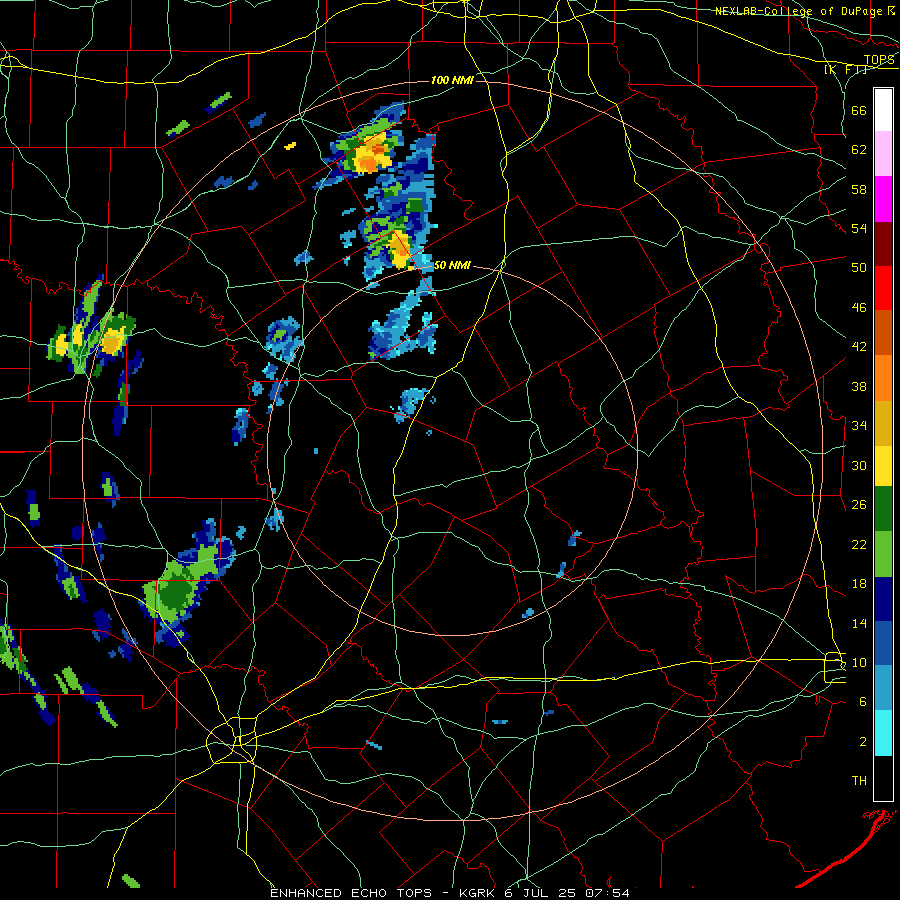The width and height of the screenshot is (900, 900).
Task: Click the highway loop interchange at the bottom left
Action: (234, 740)
